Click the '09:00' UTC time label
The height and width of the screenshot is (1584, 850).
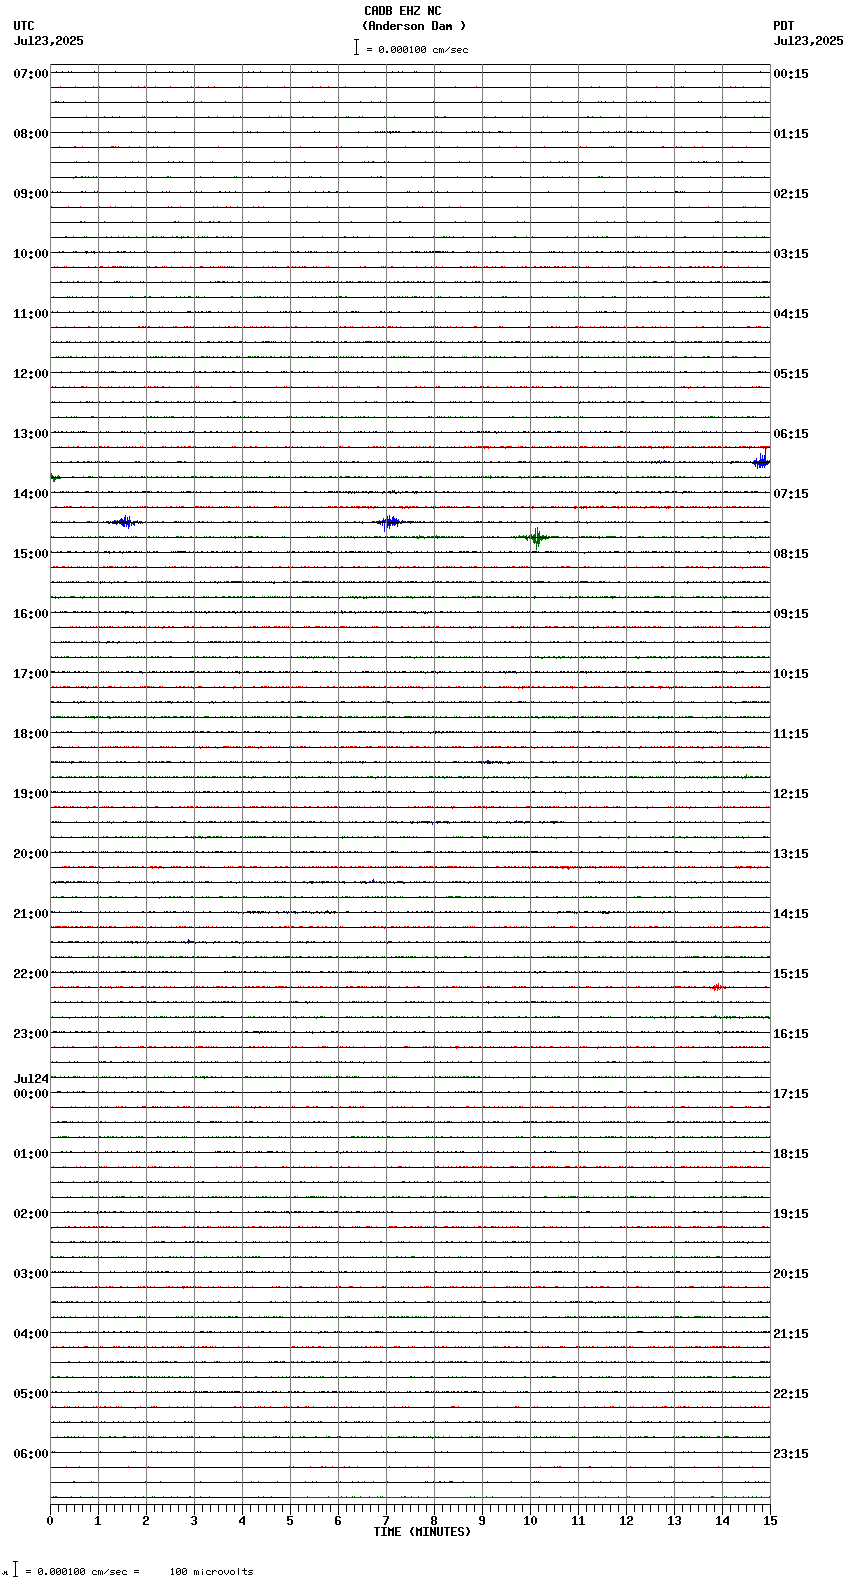pos(31,194)
